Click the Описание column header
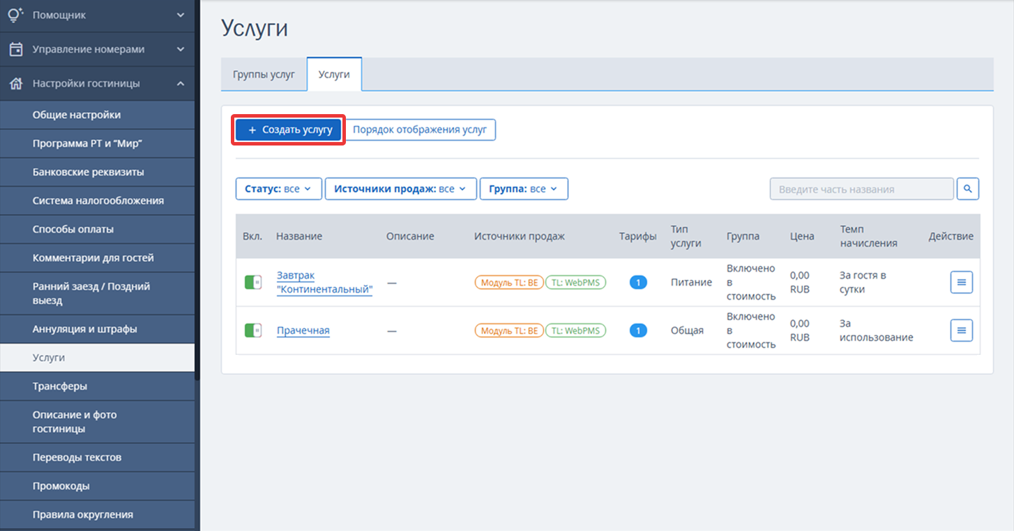This screenshot has height=531, width=1014. click(x=410, y=236)
